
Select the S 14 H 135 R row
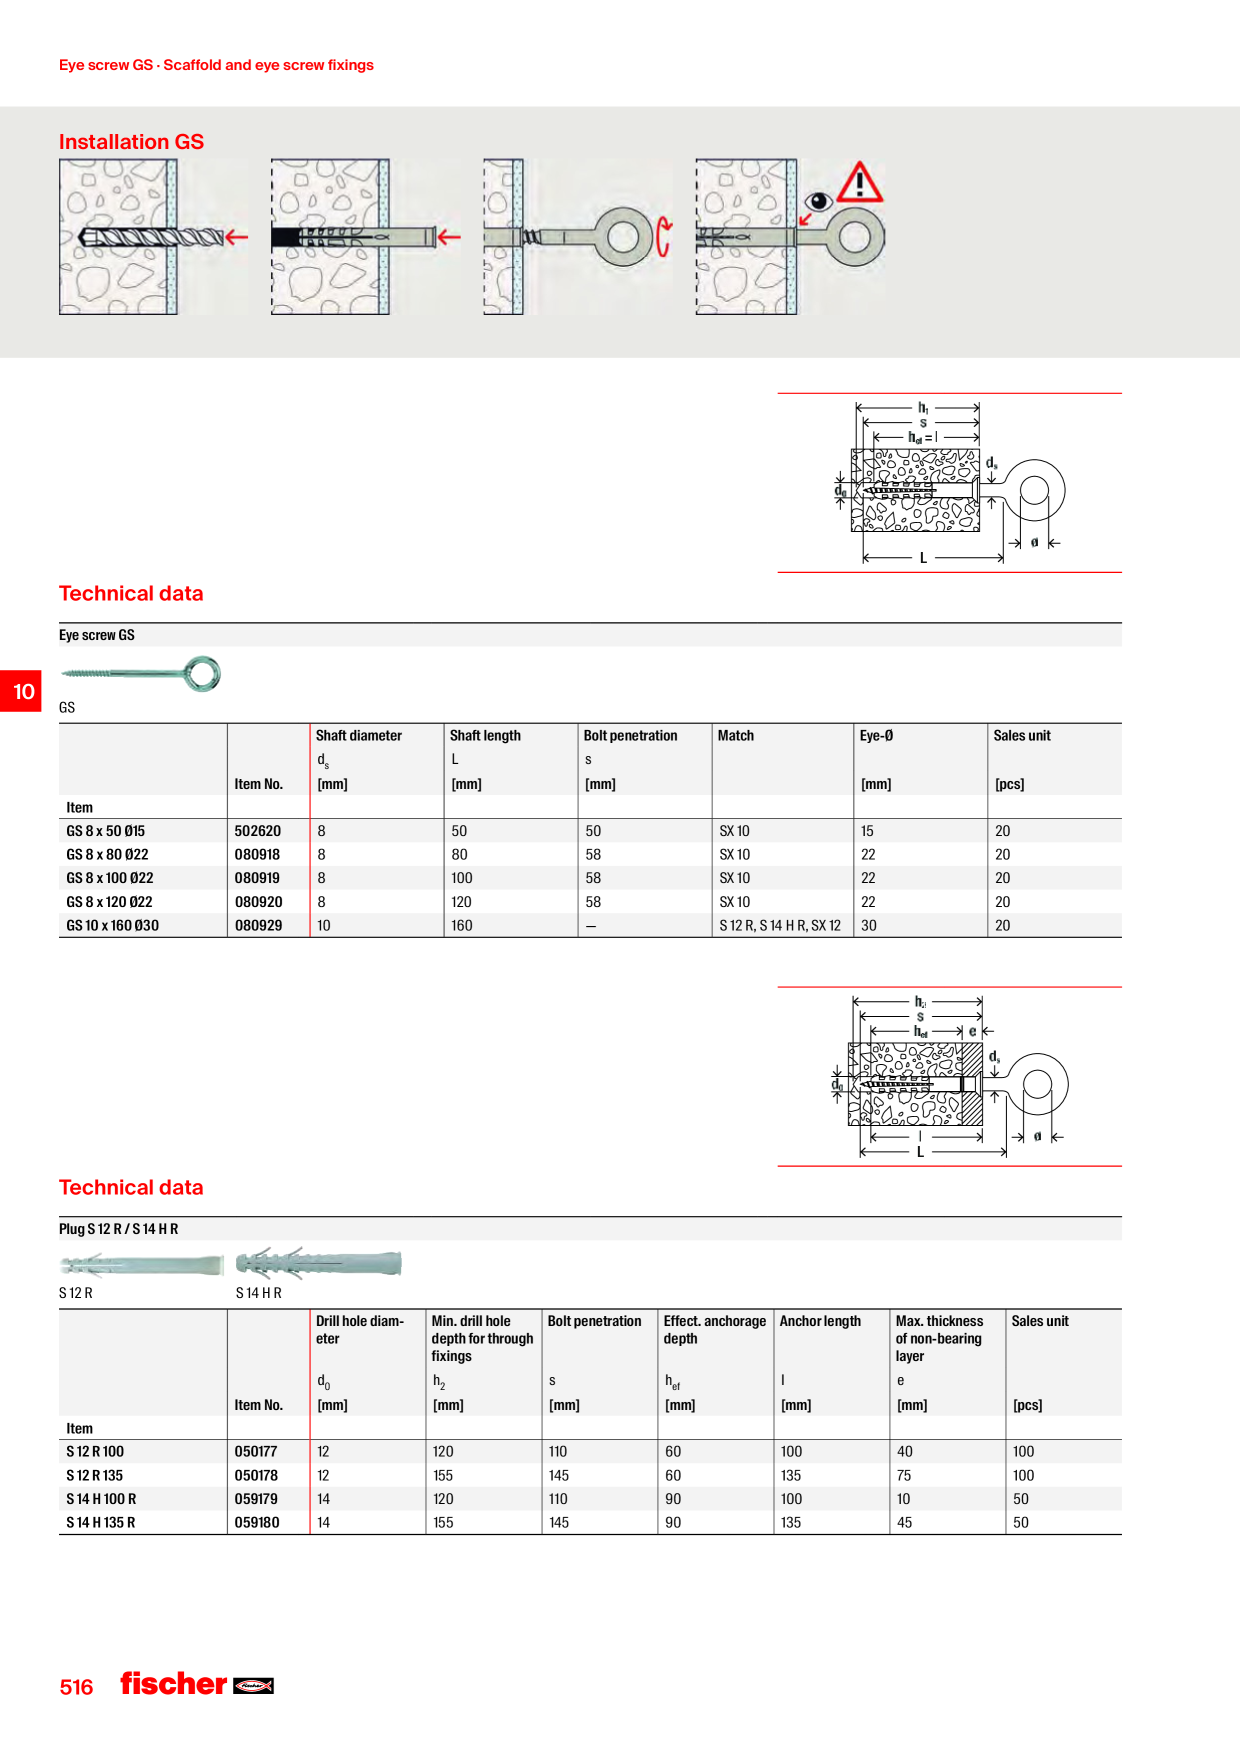point(590,1523)
